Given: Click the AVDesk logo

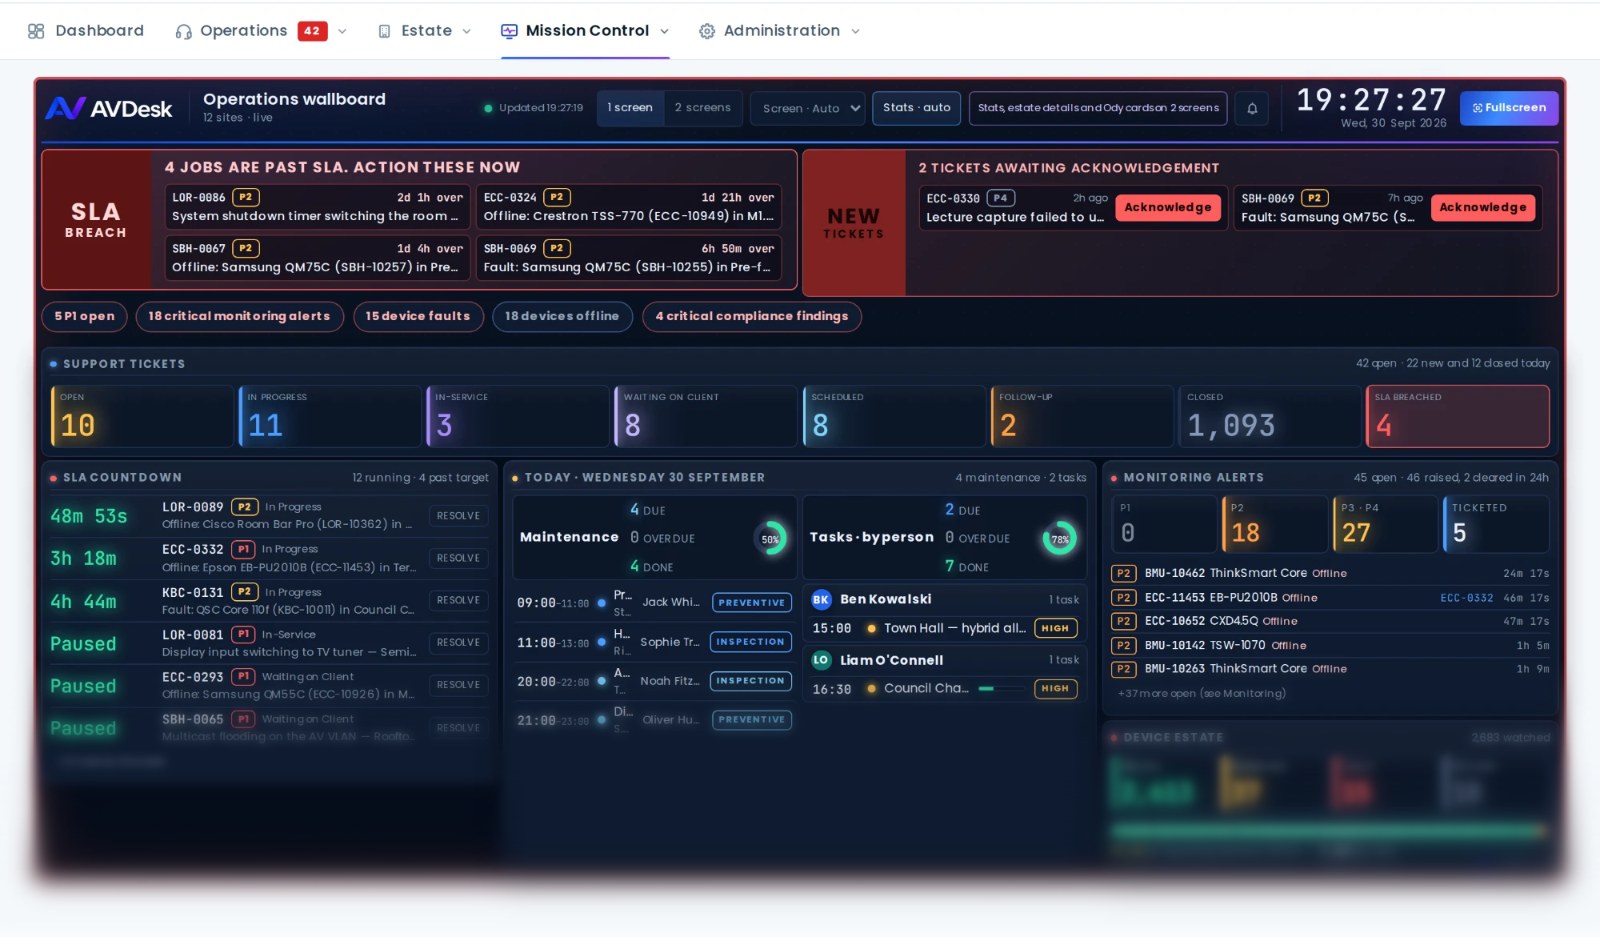Looking at the screenshot, I should pos(109,108).
